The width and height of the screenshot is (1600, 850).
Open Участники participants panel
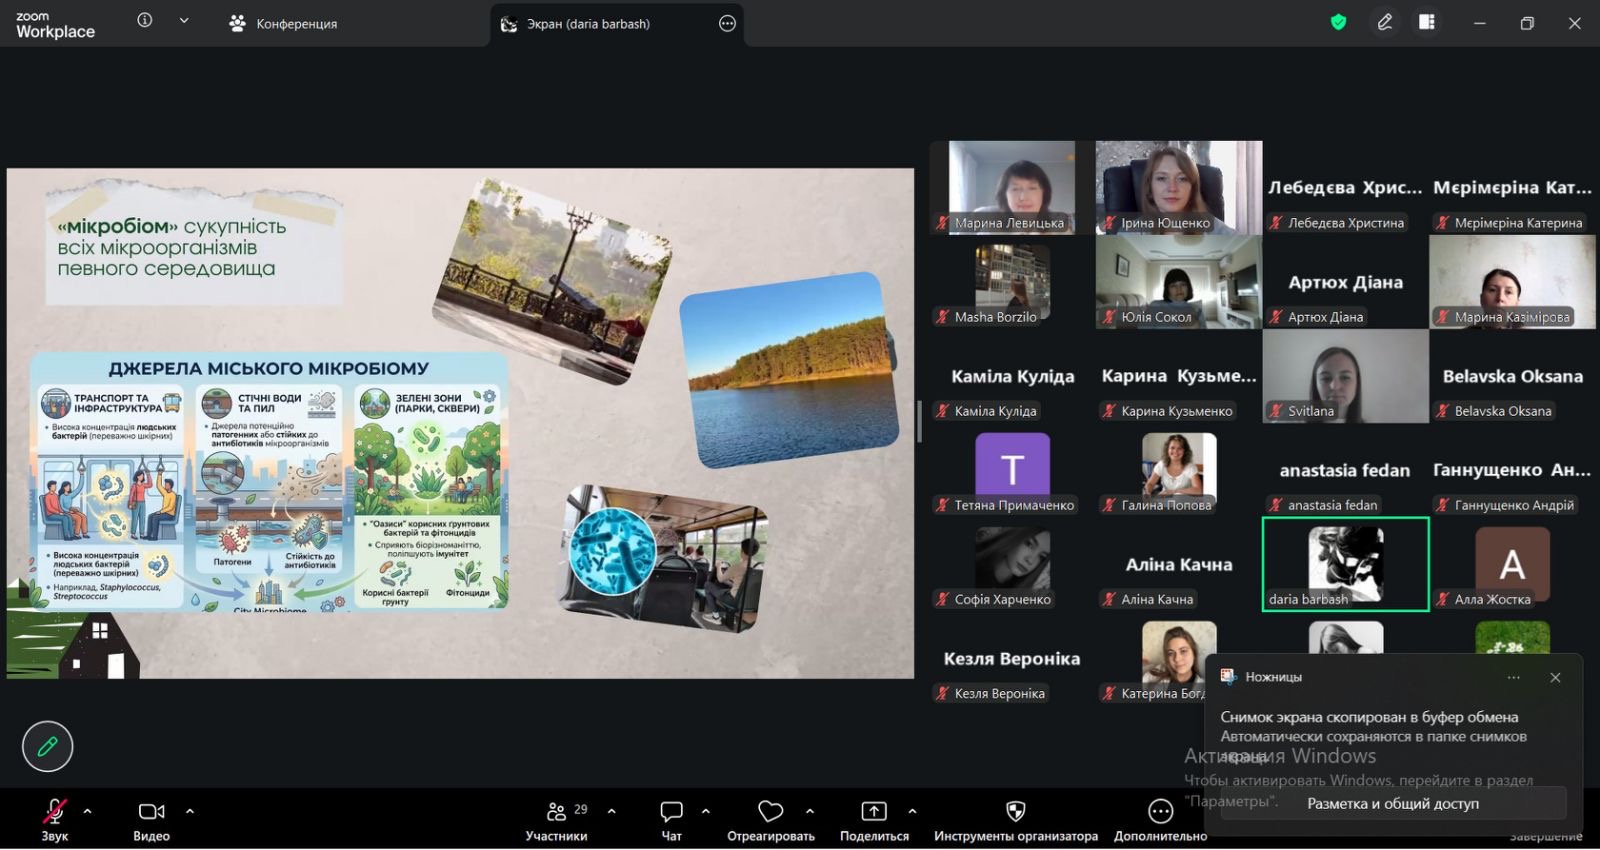point(557,812)
